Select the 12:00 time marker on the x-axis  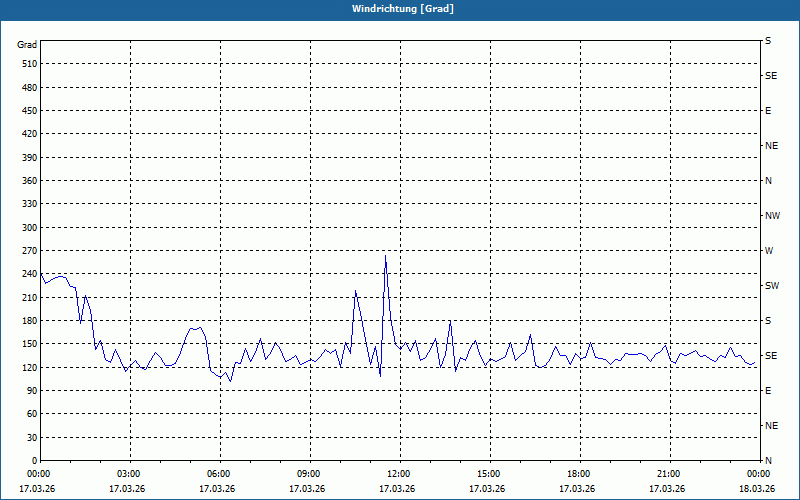399,474
